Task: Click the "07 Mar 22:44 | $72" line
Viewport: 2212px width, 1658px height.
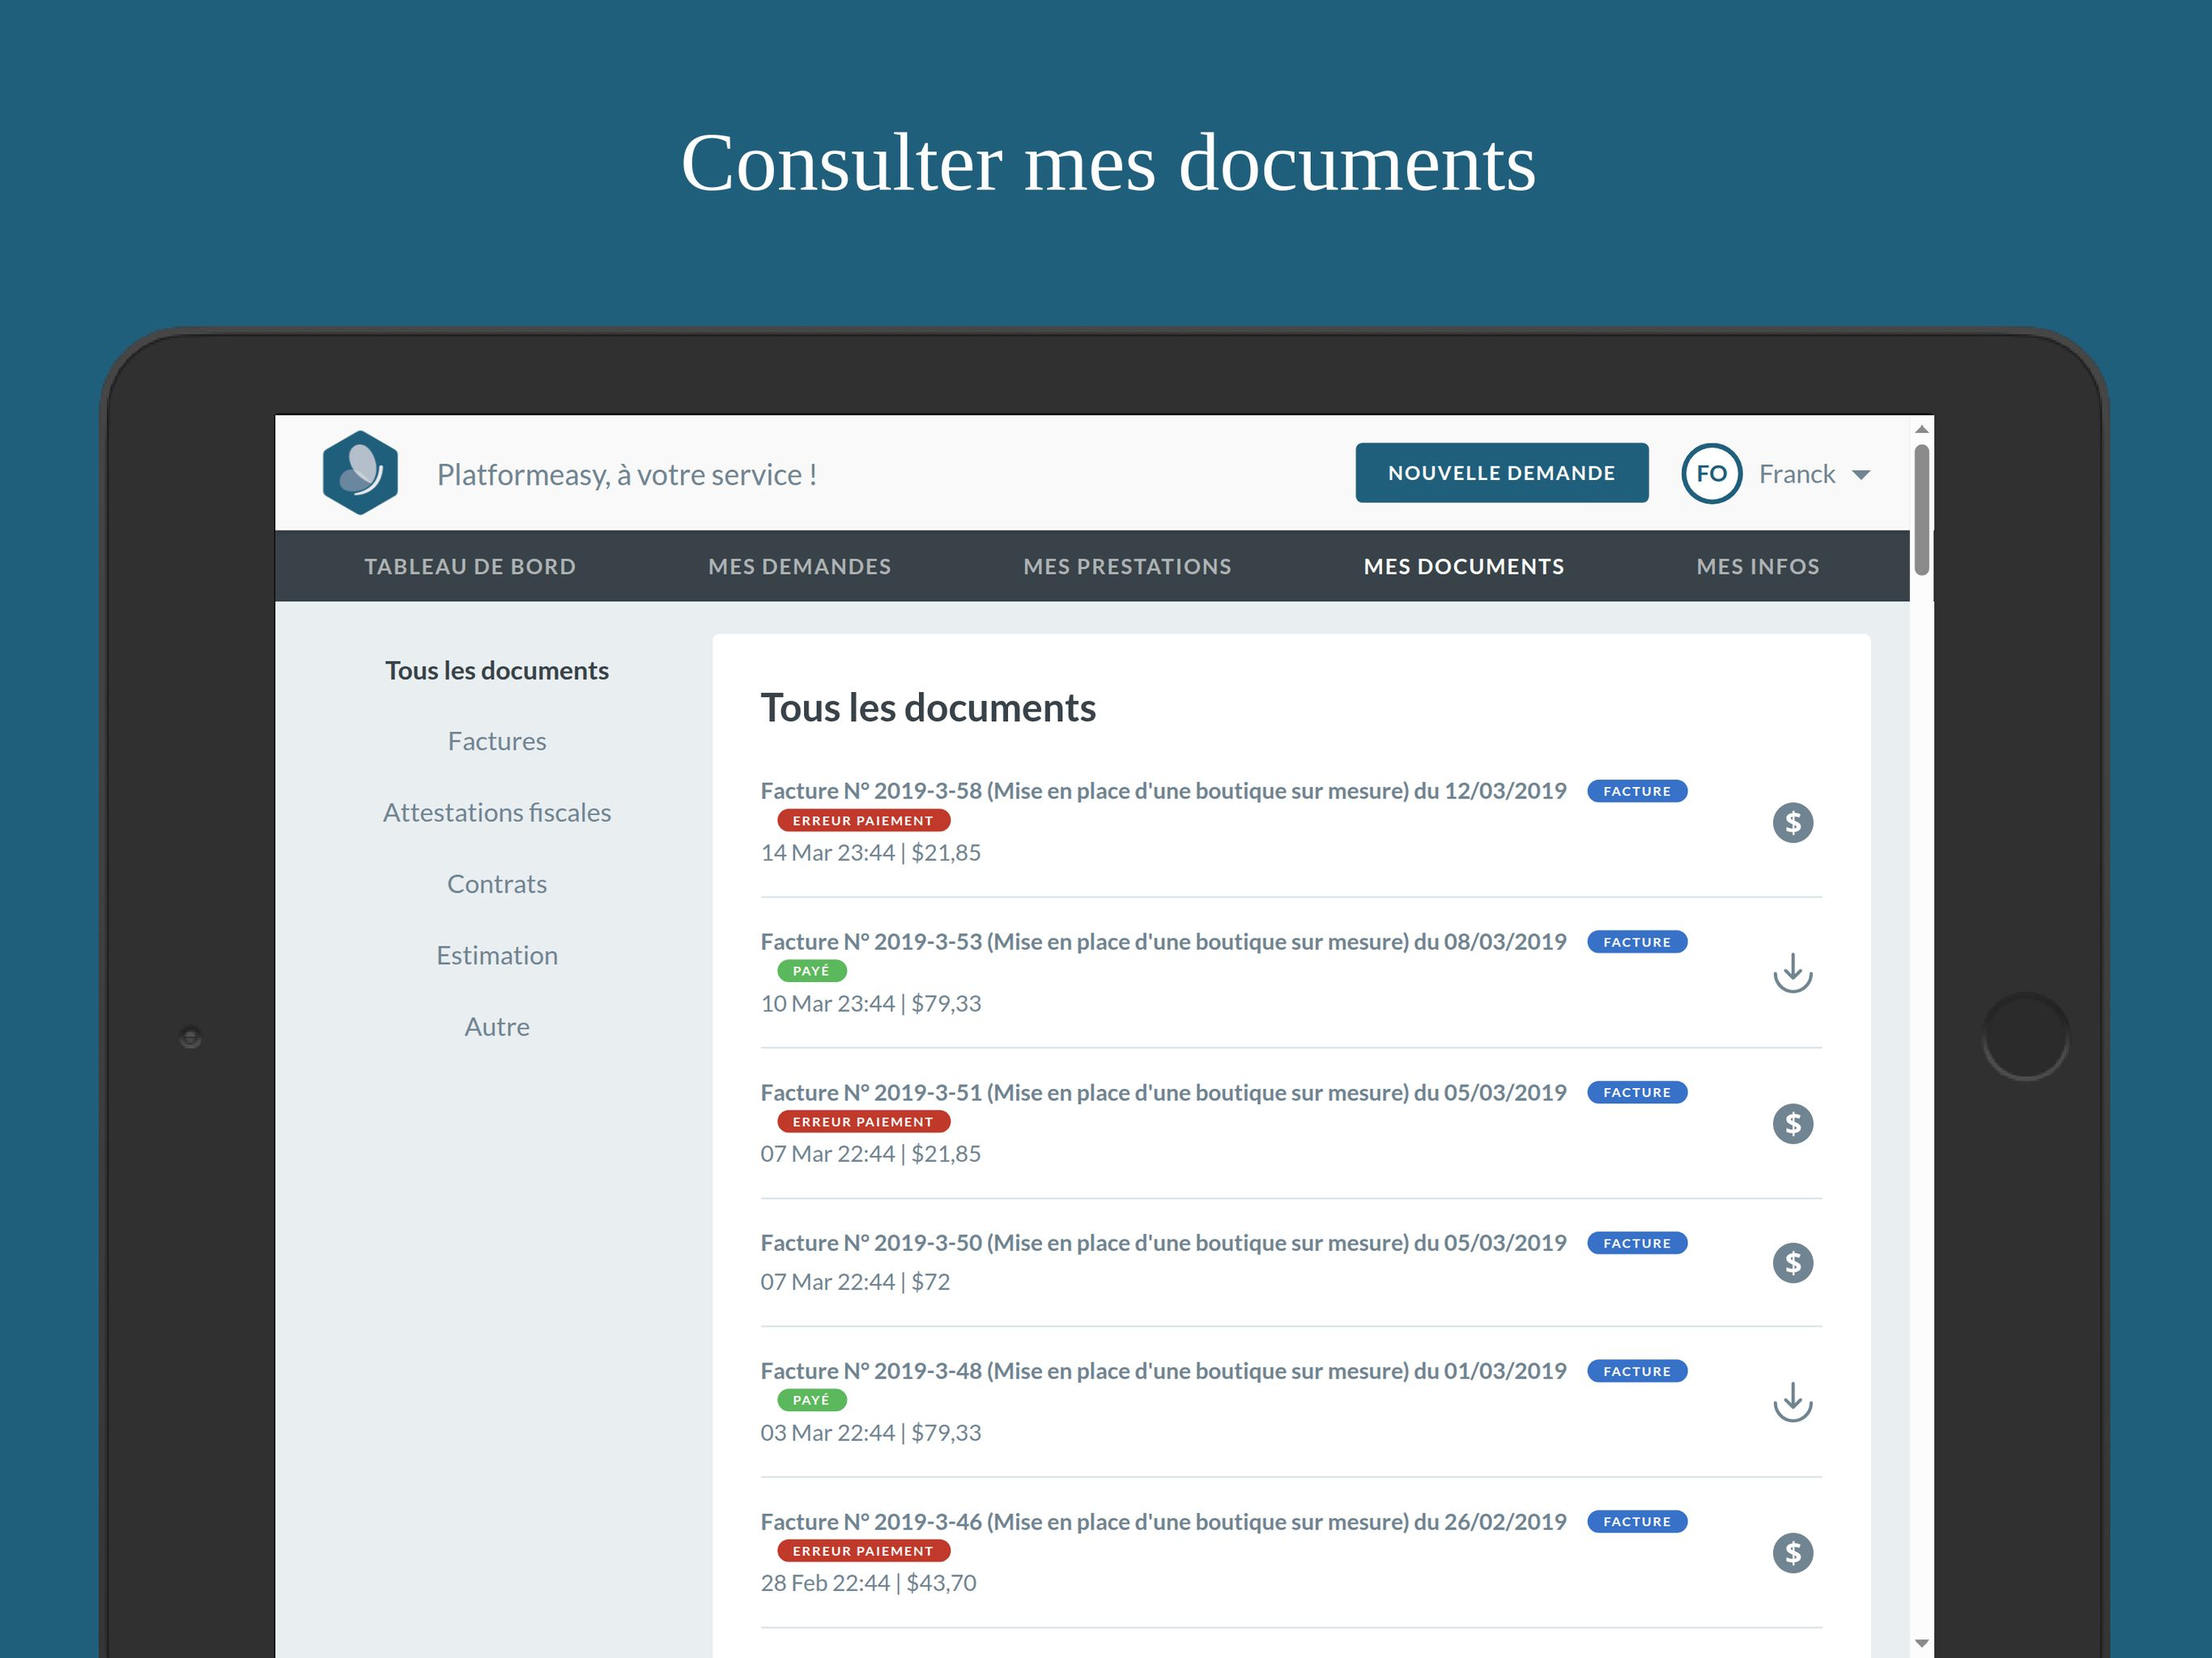Action: point(855,1282)
